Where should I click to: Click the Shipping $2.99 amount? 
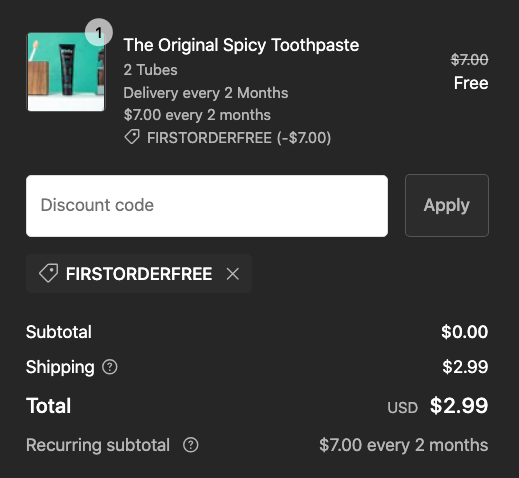[x=465, y=367]
